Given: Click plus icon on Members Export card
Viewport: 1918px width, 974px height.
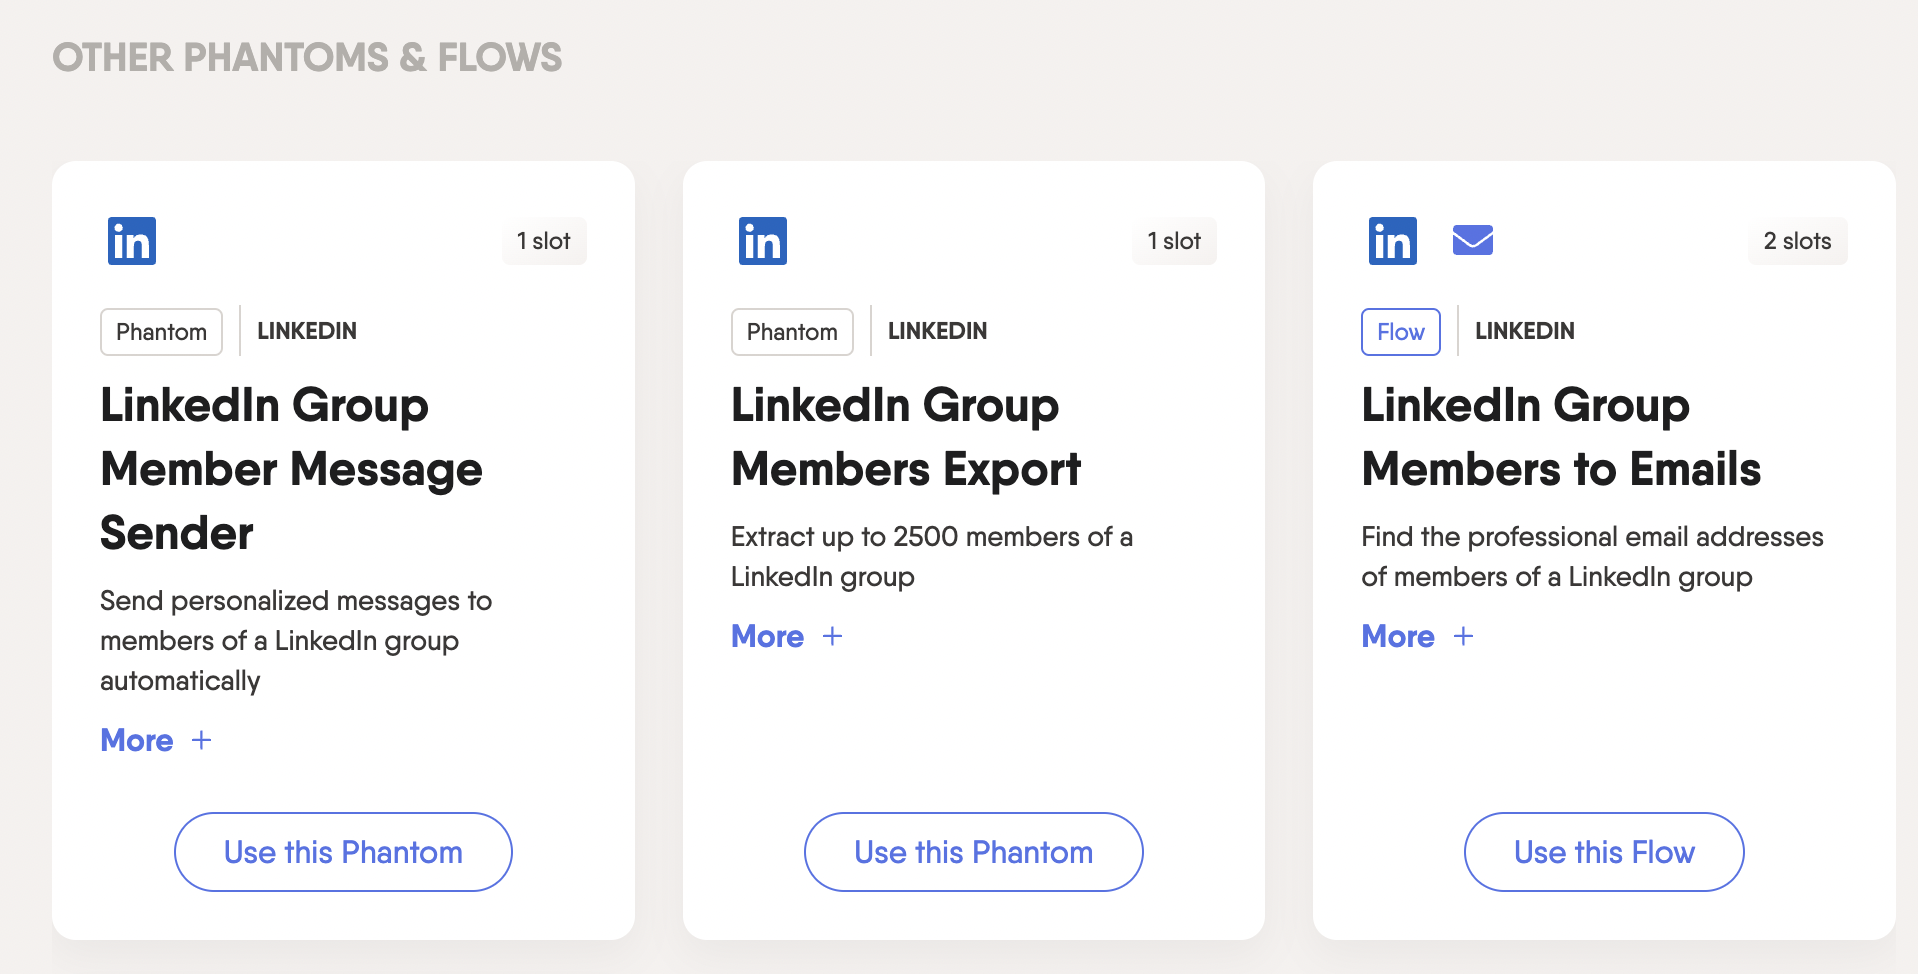Looking at the screenshot, I should point(832,636).
